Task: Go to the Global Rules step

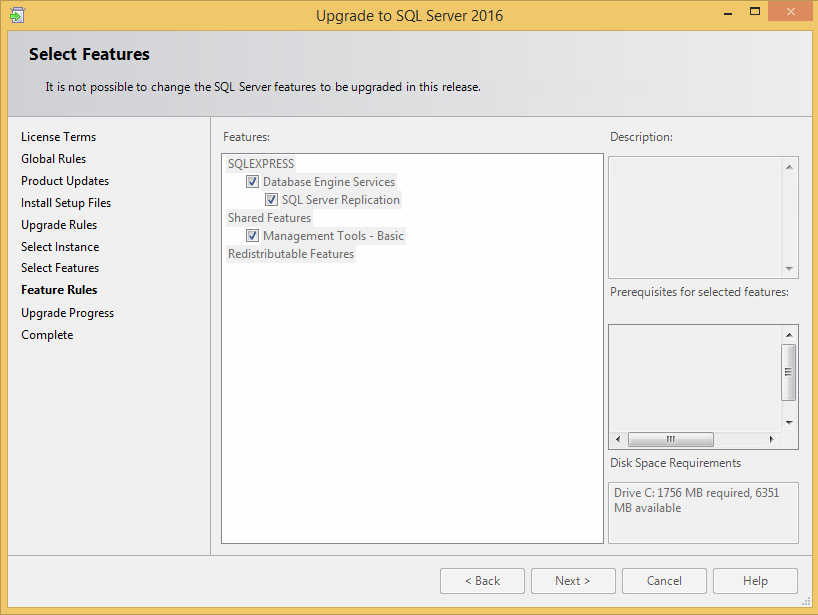Action: point(53,159)
